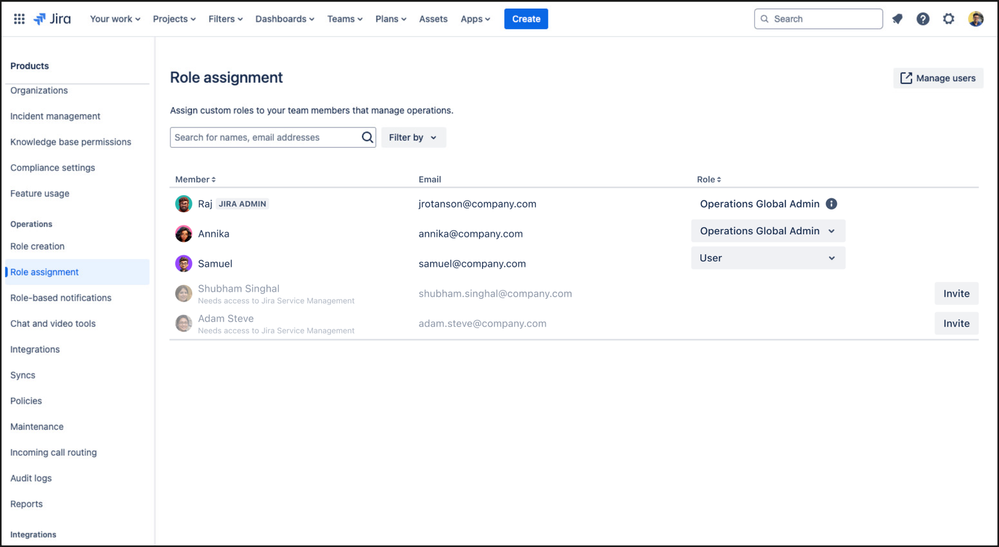Open Samuel's User role dropdown
This screenshot has height=547, width=999.
[x=768, y=258]
